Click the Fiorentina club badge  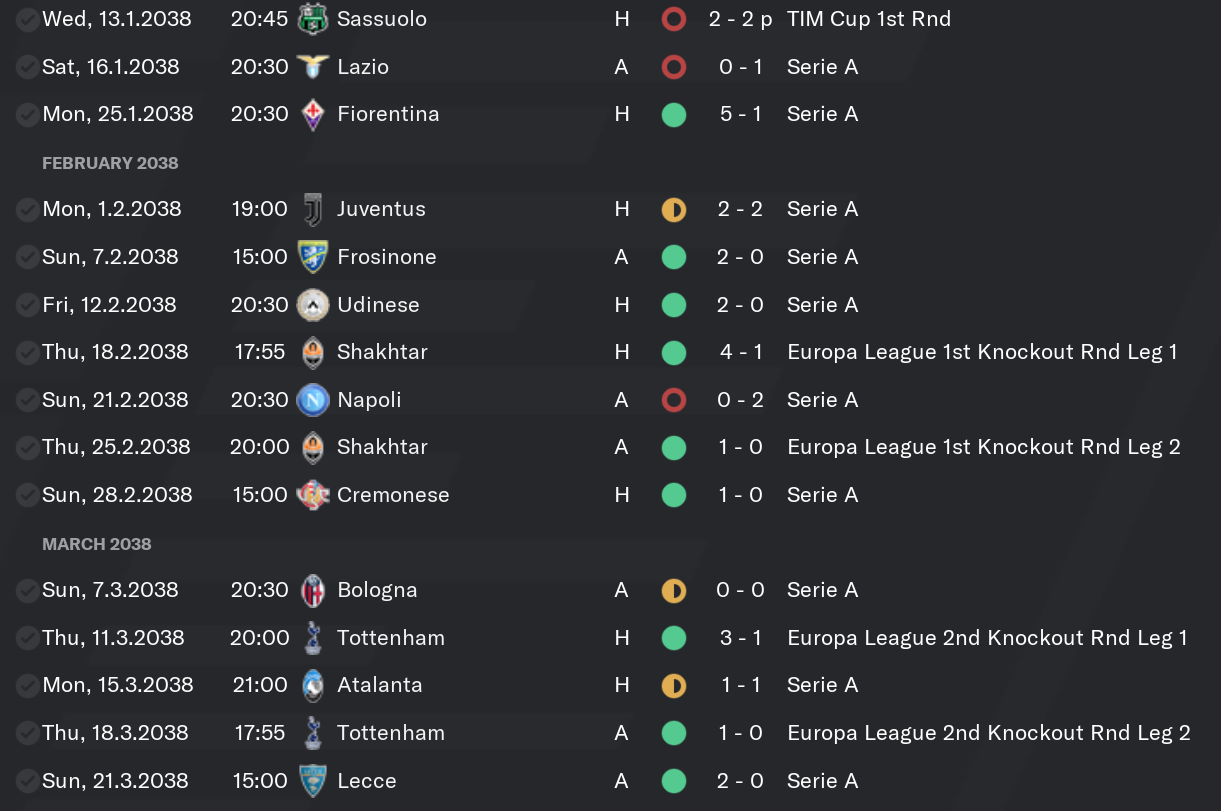coord(313,114)
